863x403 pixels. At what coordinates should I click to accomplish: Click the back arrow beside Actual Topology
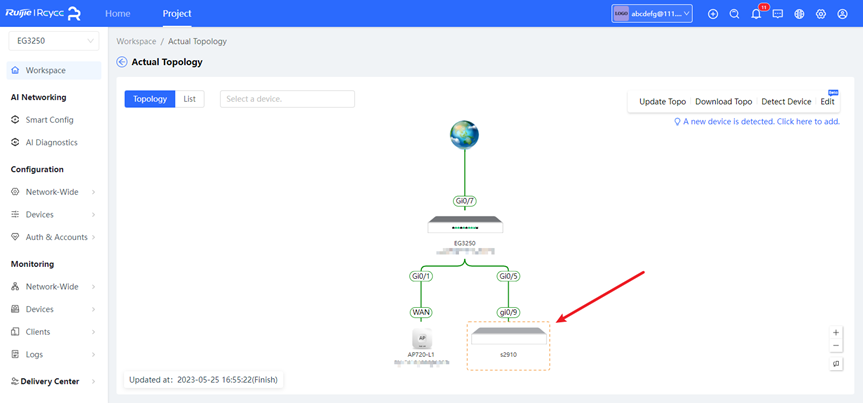[x=122, y=62]
